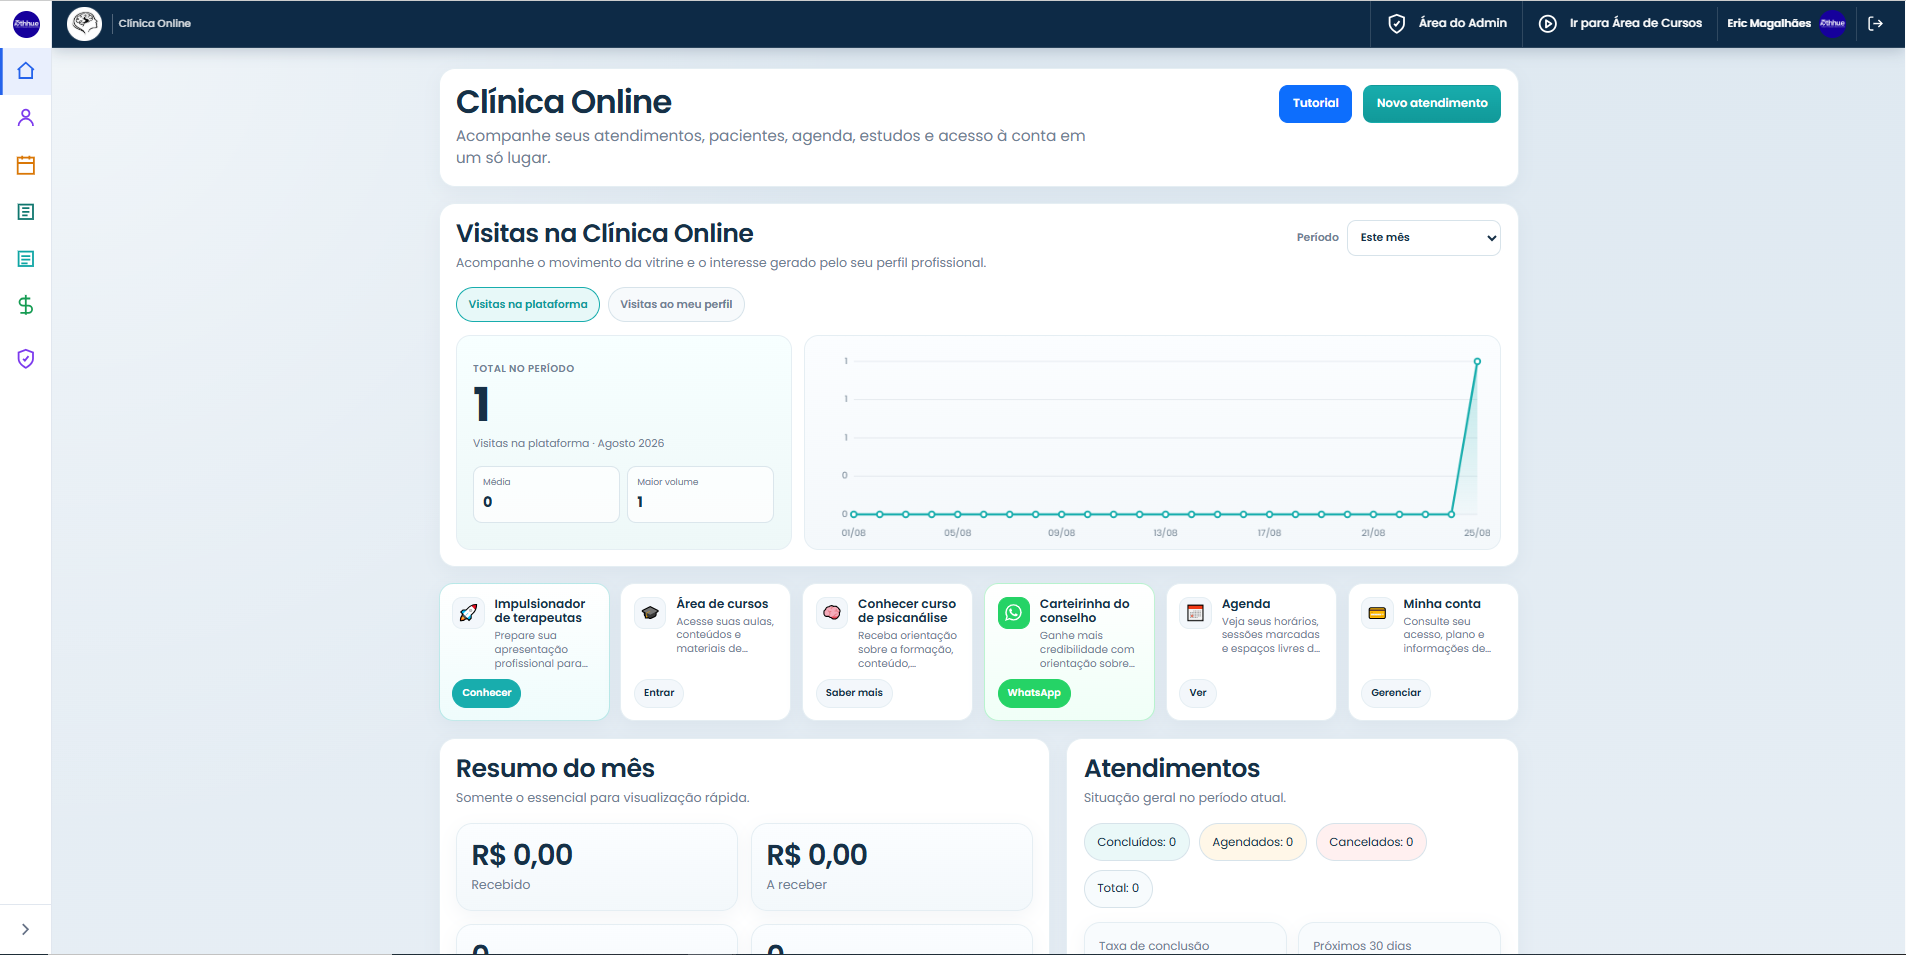1906x955 pixels.
Task: Open the orange calendar icon in sidebar
Action: (26, 165)
